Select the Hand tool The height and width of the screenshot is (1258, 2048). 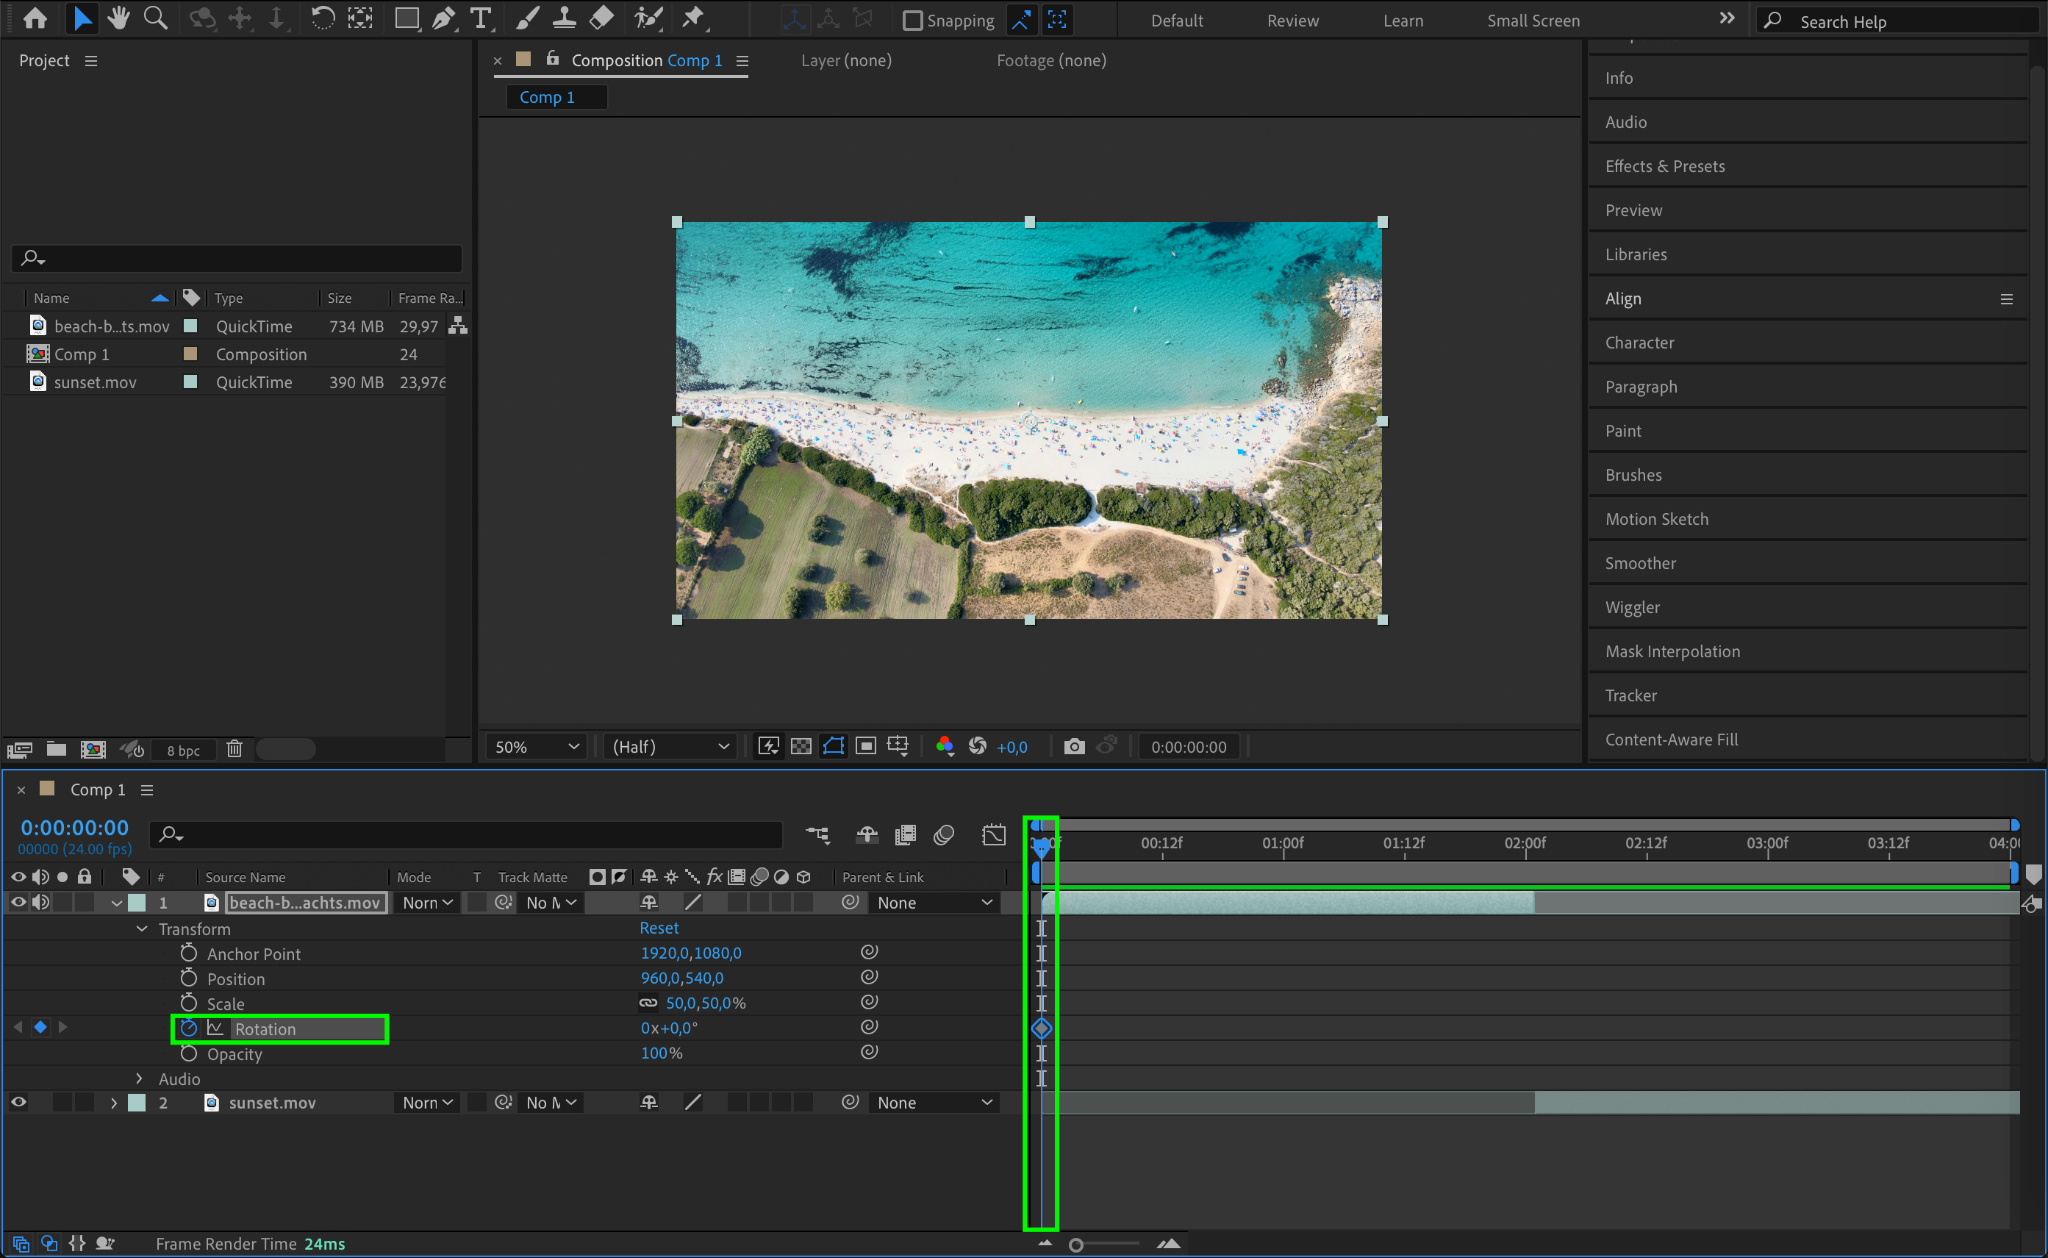(x=119, y=18)
